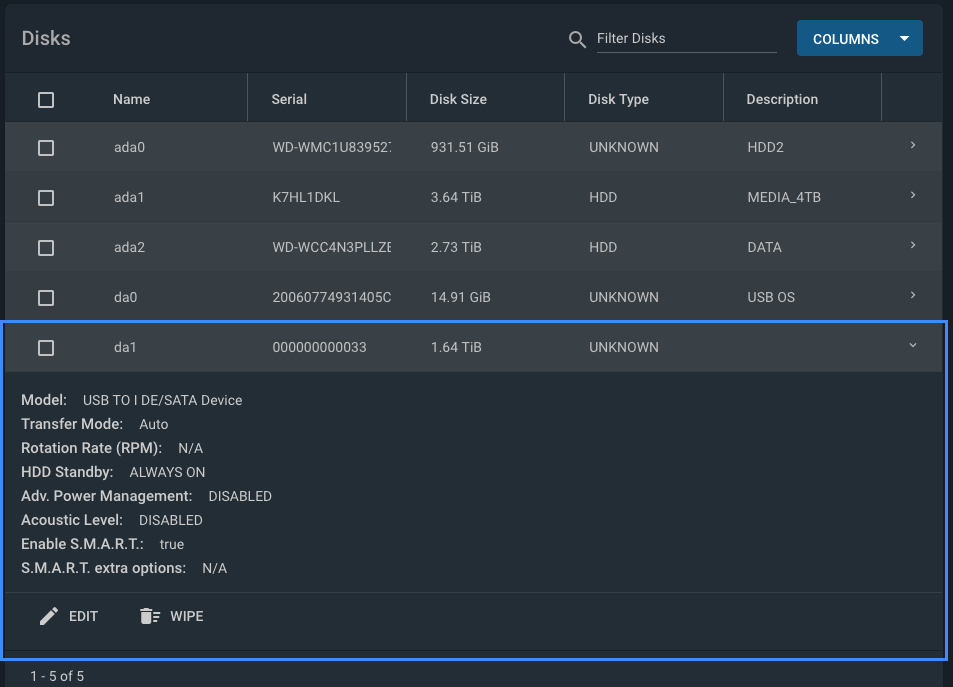
Task: Click the da1 disk name
Action: click(125, 347)
